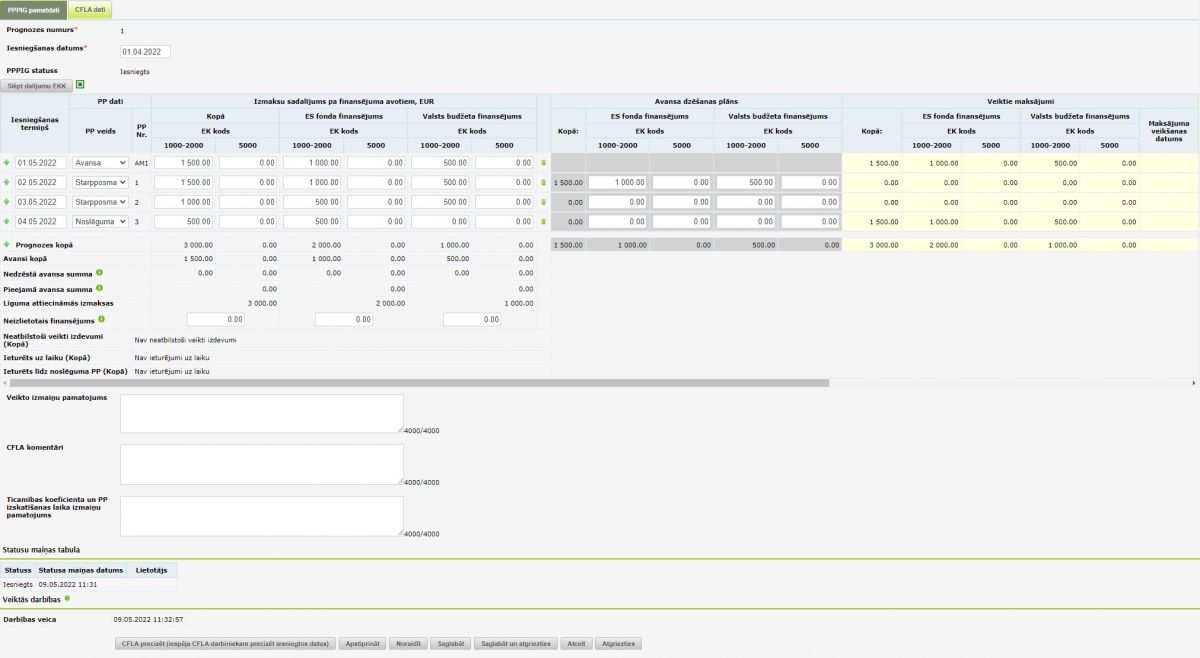
Task: Delete the Avansa AM1 row using trash icon
Action: (x=544, y=162)
